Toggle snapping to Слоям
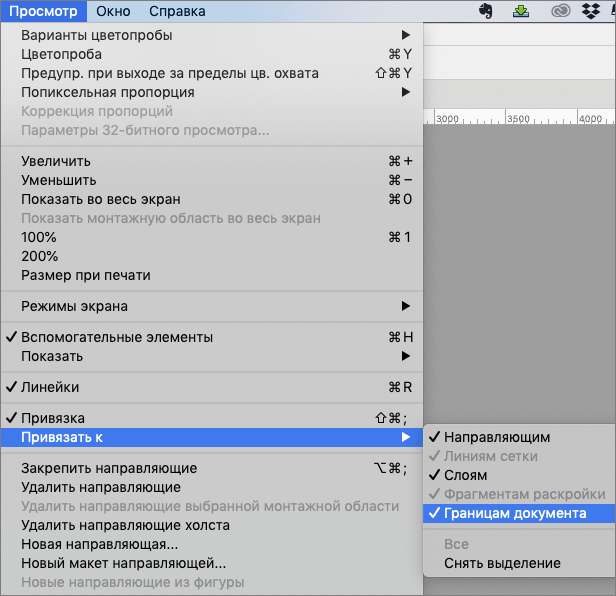This screenshot has height=596, width=616. 519,475
